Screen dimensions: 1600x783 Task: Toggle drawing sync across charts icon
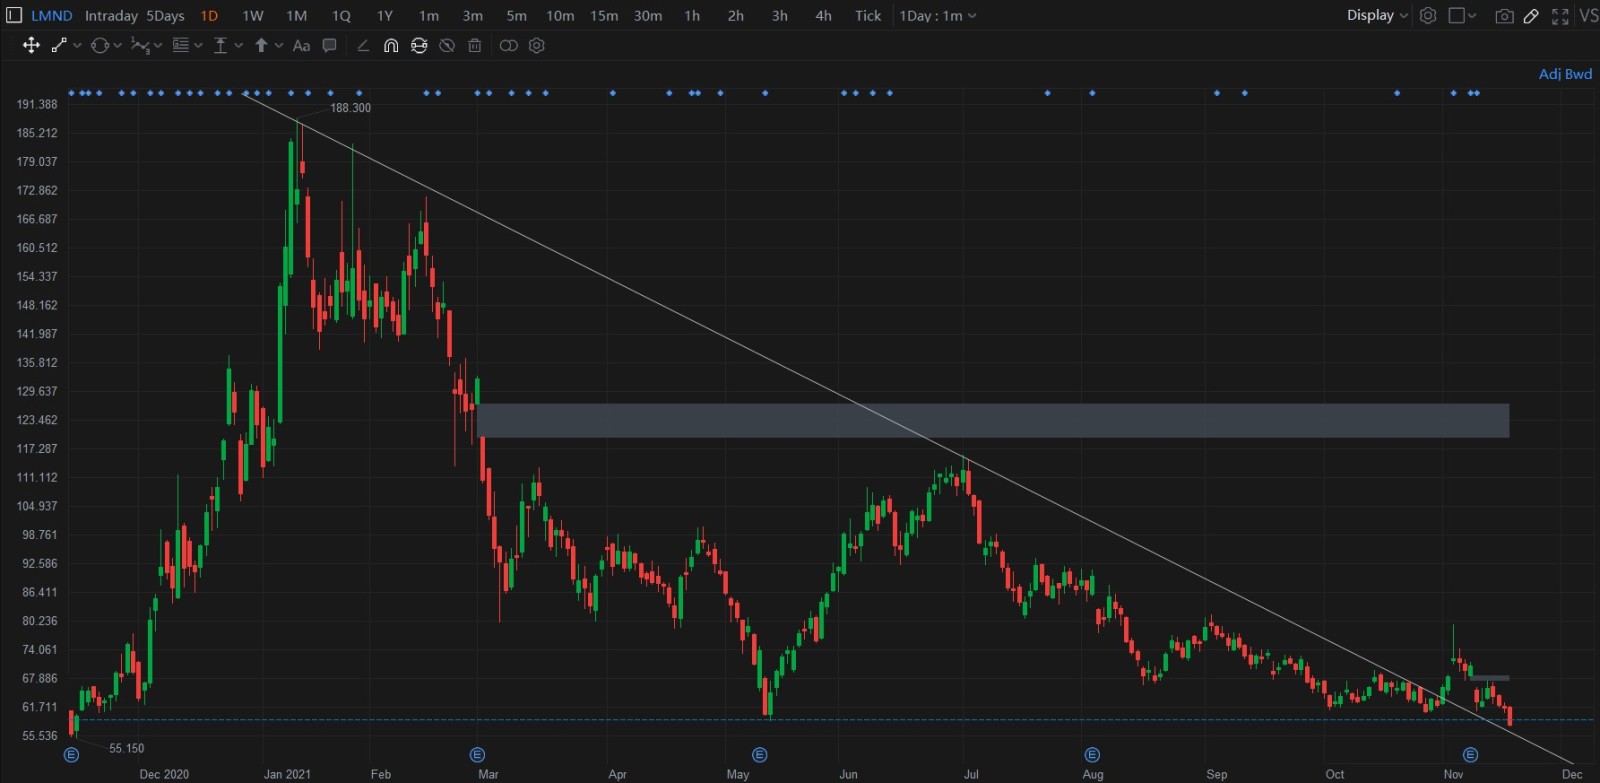click(419, 45)
